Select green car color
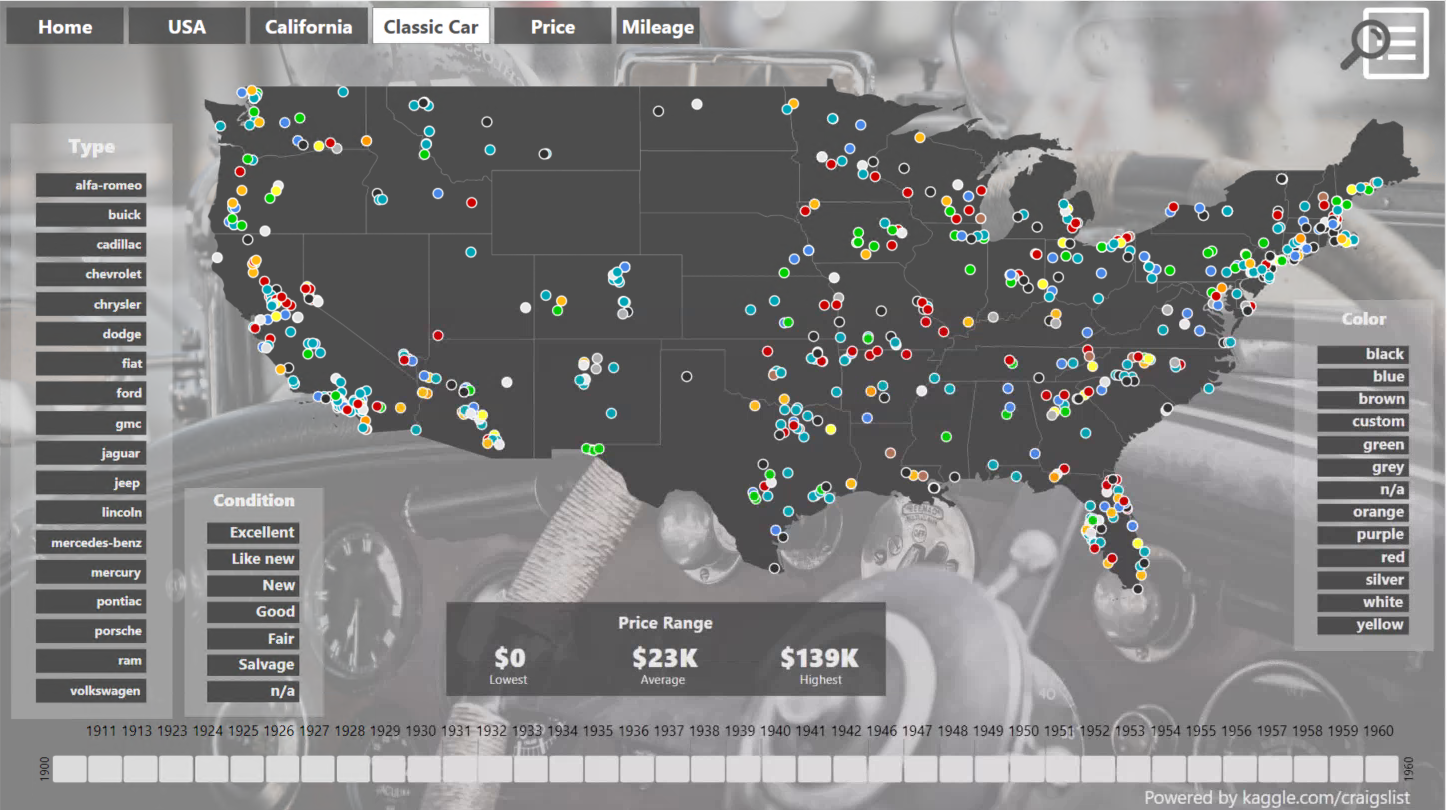Viewport: 1447px width, 810px height. (x=1363, y=445)
